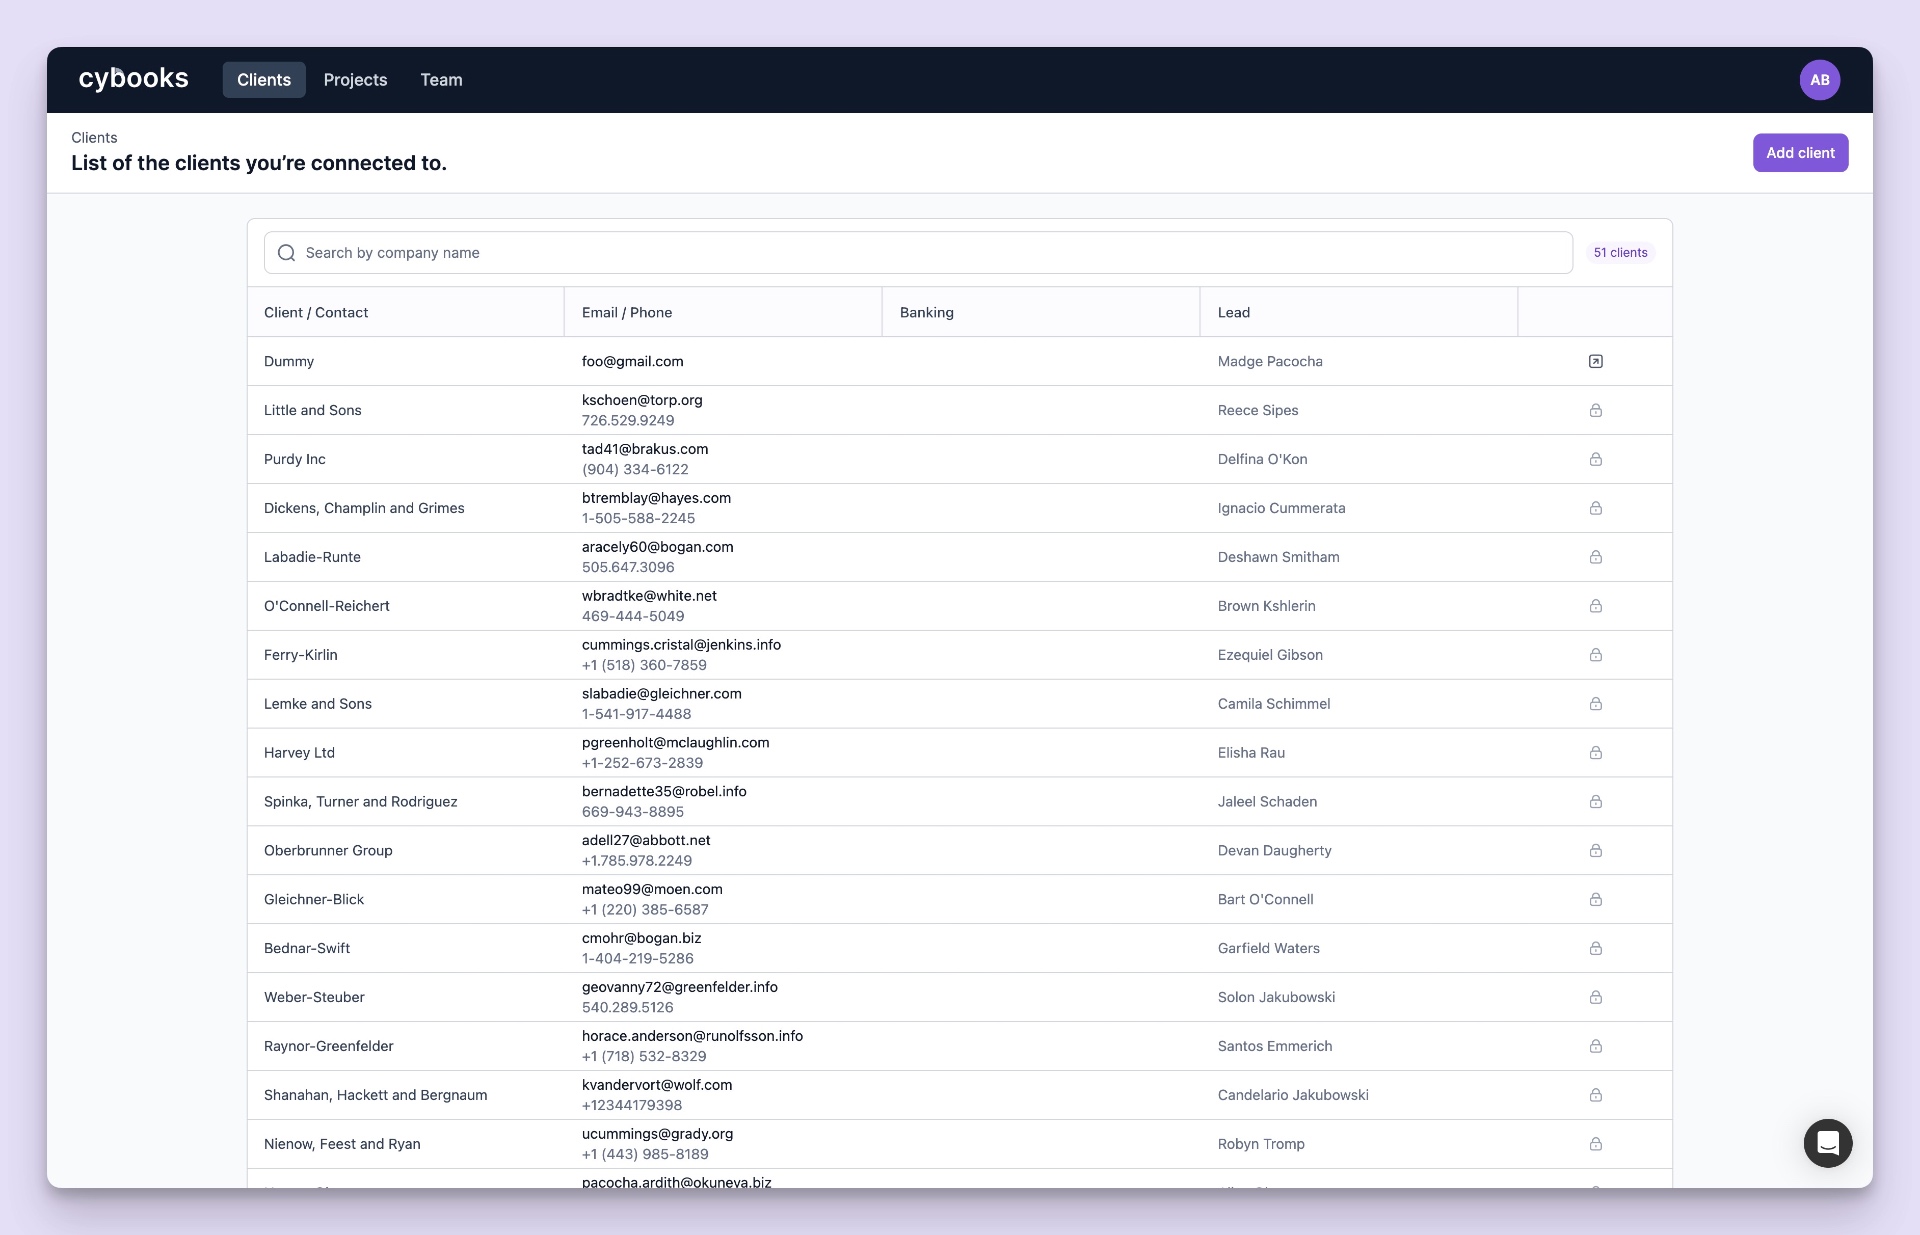1920x1235 pixels.
Task: Click lead name Ignacio Cummerata
Action: (1282, 509)
